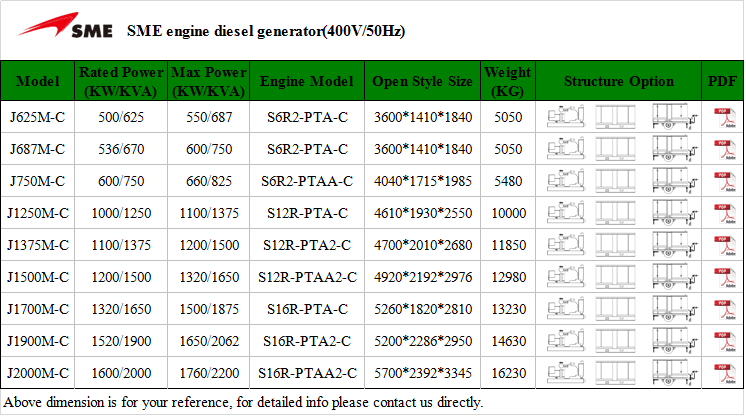This screenshot has width=746, height=417.
Task: Select open-type genset icon in J2000M-C row
Action: 566,372
